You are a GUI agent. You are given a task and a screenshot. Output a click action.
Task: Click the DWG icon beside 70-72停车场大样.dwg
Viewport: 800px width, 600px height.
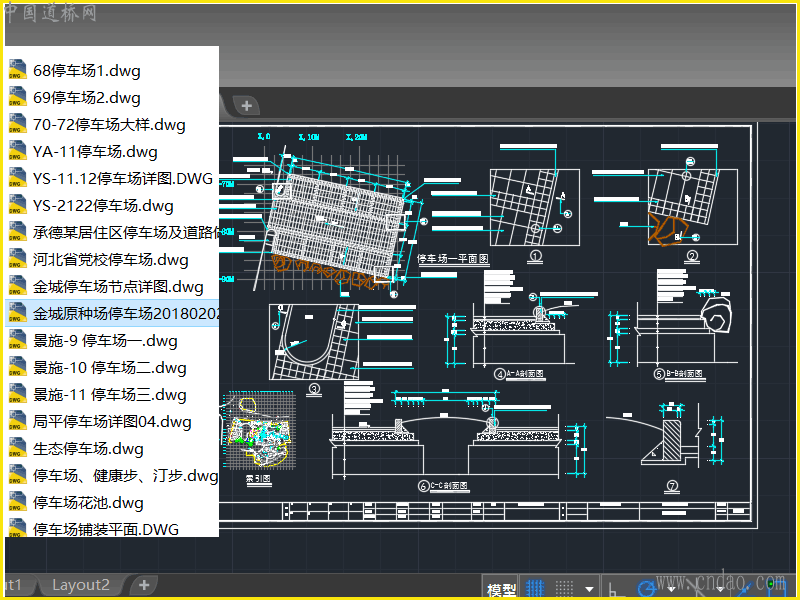[x=17, y=124]
